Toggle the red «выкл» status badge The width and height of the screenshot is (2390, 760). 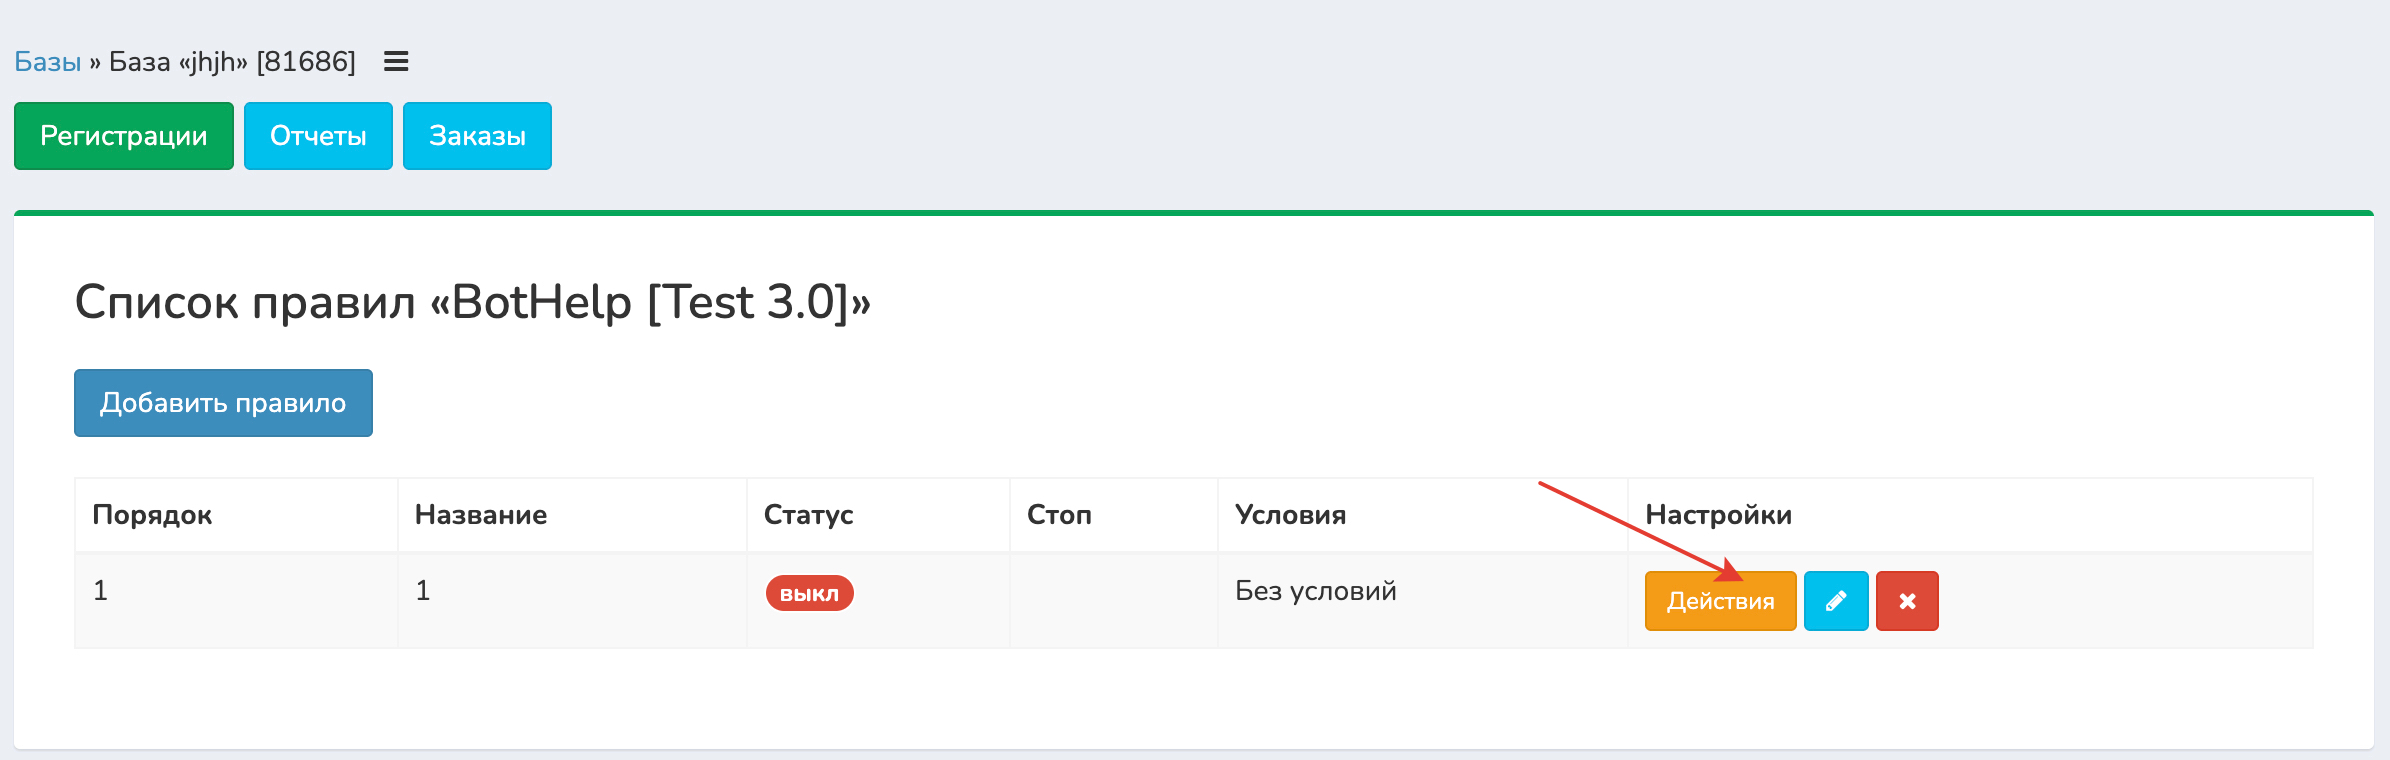pyautogui.click(x=809, y=593)
